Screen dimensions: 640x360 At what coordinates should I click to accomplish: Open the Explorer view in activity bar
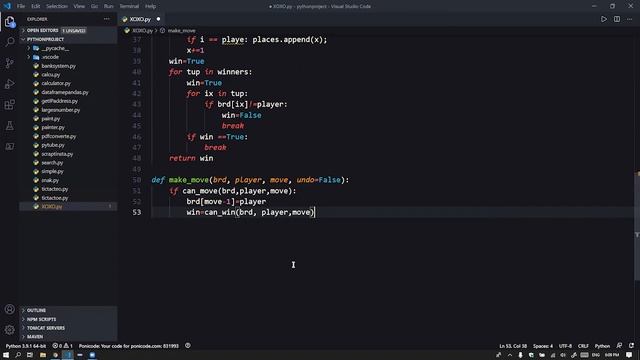10,22
